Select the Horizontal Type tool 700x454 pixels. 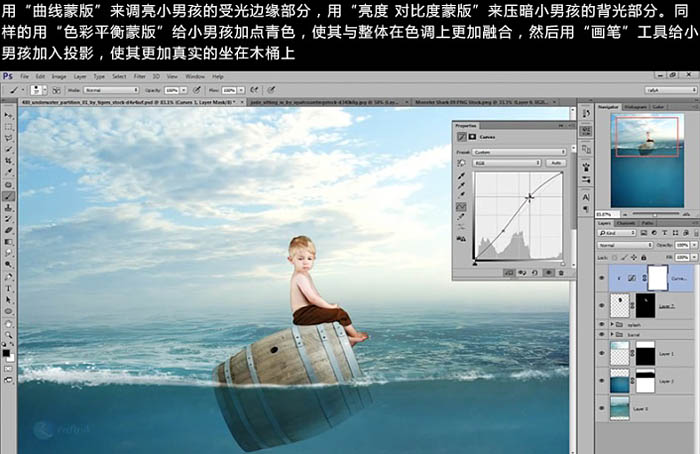(8, 288)
